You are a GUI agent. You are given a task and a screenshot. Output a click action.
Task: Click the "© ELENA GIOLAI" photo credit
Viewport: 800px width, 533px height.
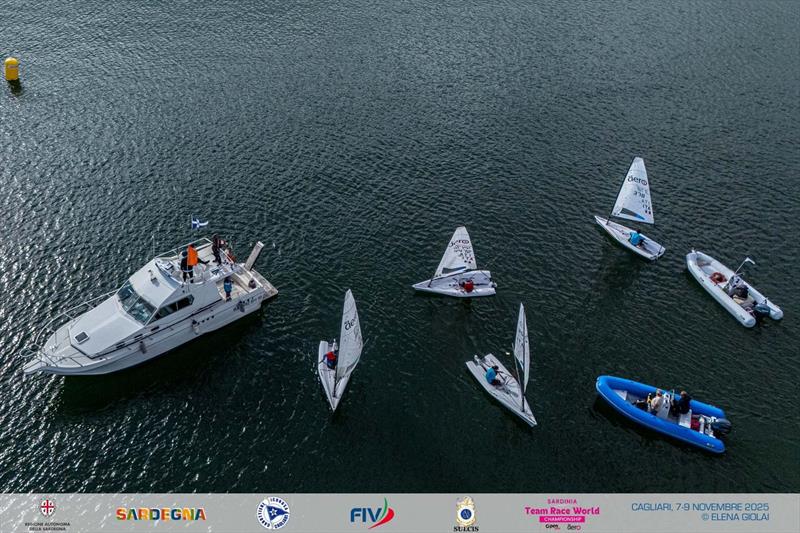click(735, 517)
